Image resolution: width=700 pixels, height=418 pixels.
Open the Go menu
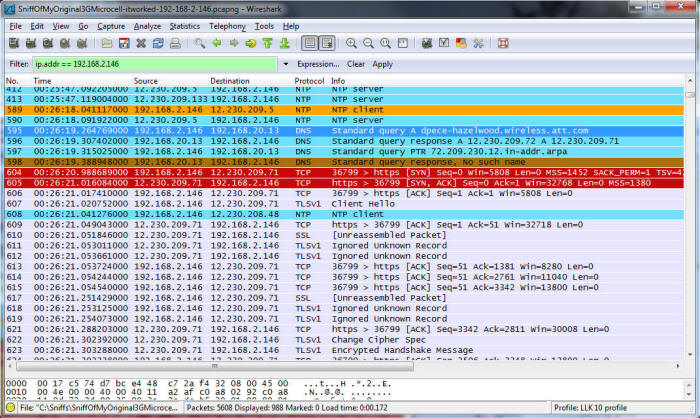pyautogui.click(x=83, y=26)
